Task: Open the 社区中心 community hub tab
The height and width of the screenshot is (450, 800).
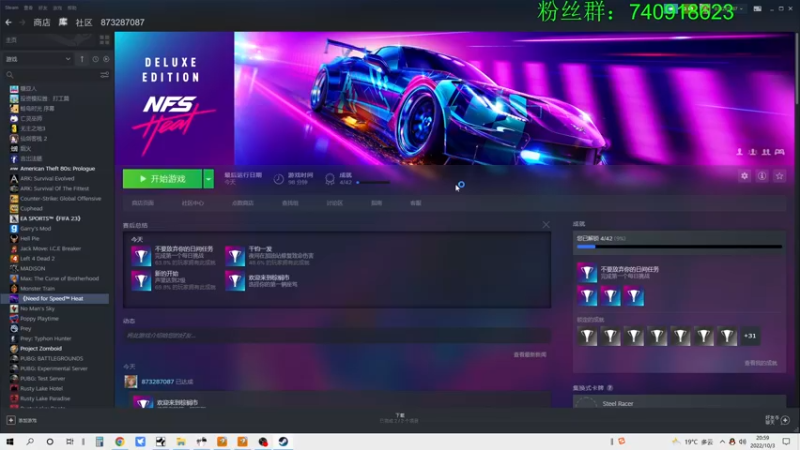Action: [192, 203]
